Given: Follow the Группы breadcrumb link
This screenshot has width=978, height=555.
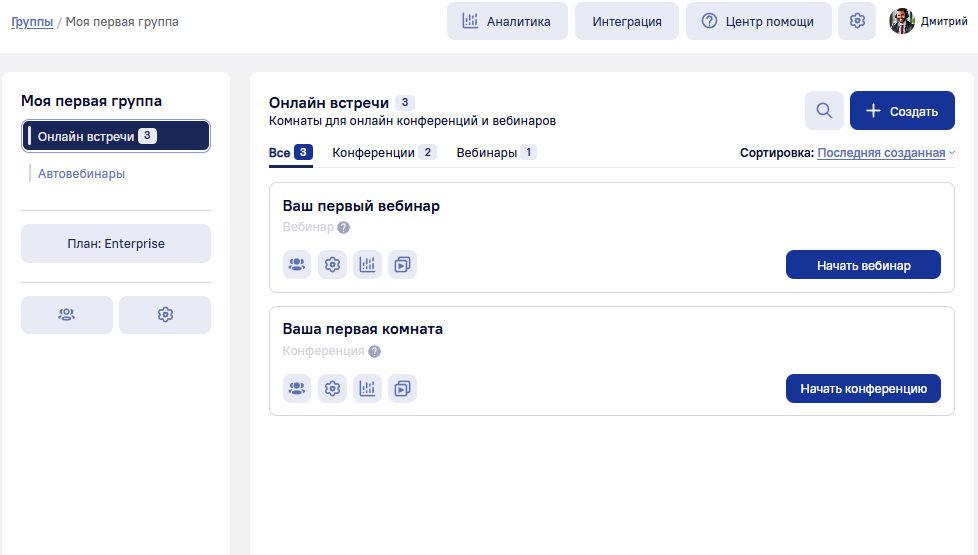Looking at the screenshot, I should (x=32, y=21).
